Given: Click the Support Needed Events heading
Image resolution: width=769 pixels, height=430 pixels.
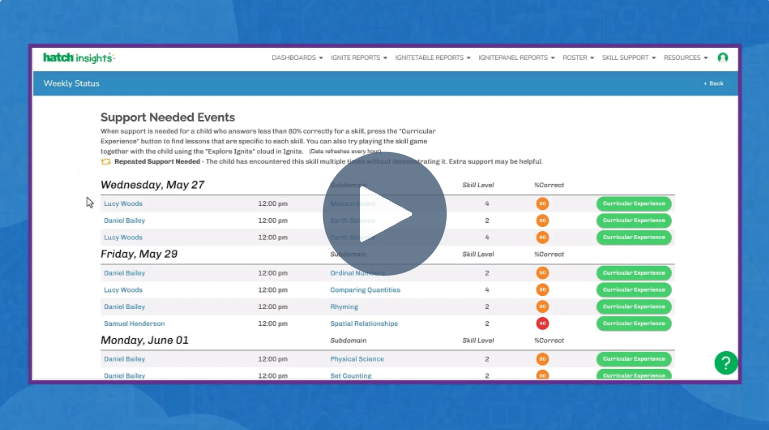Looking at the screenshot, I should 168,117.
